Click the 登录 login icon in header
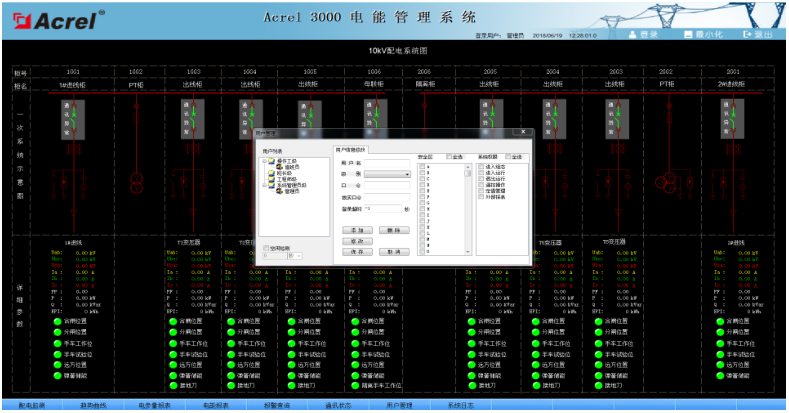789x413 pixels. 632,34
